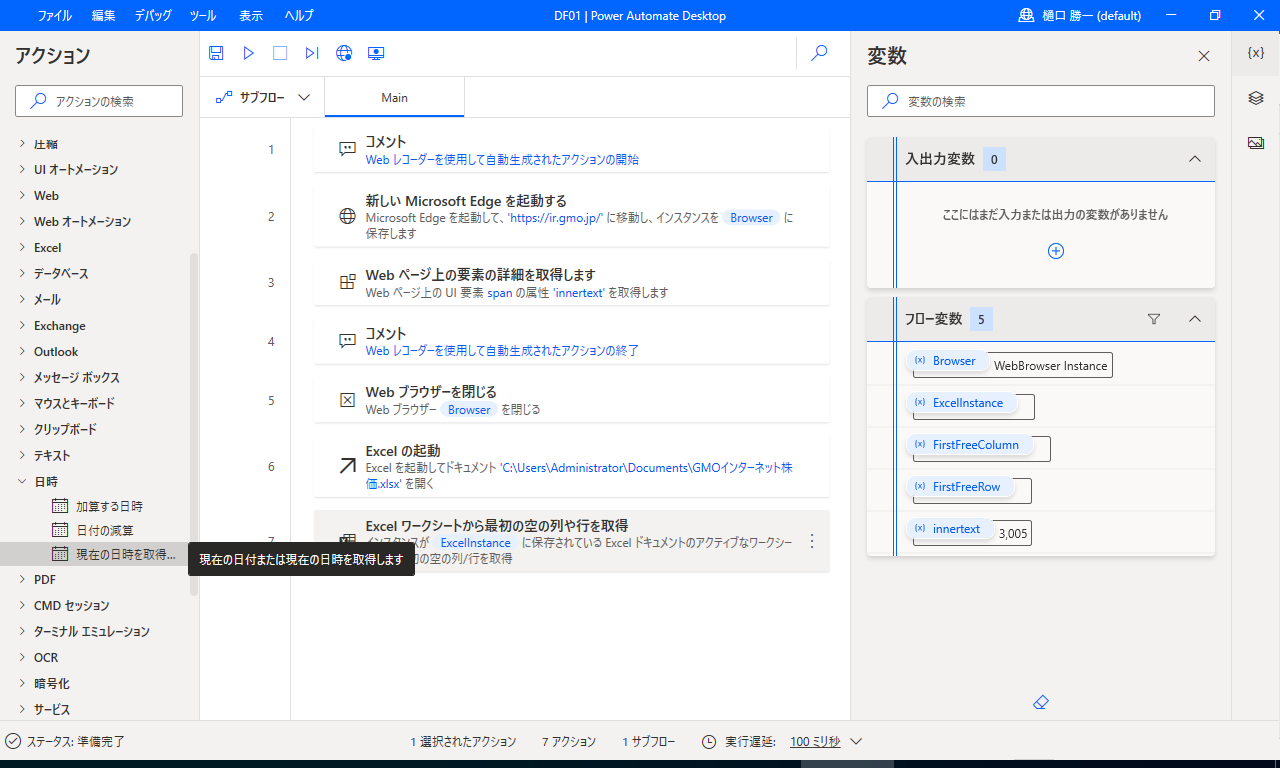
Task: Select the Main tab
Action: [394, 98]
